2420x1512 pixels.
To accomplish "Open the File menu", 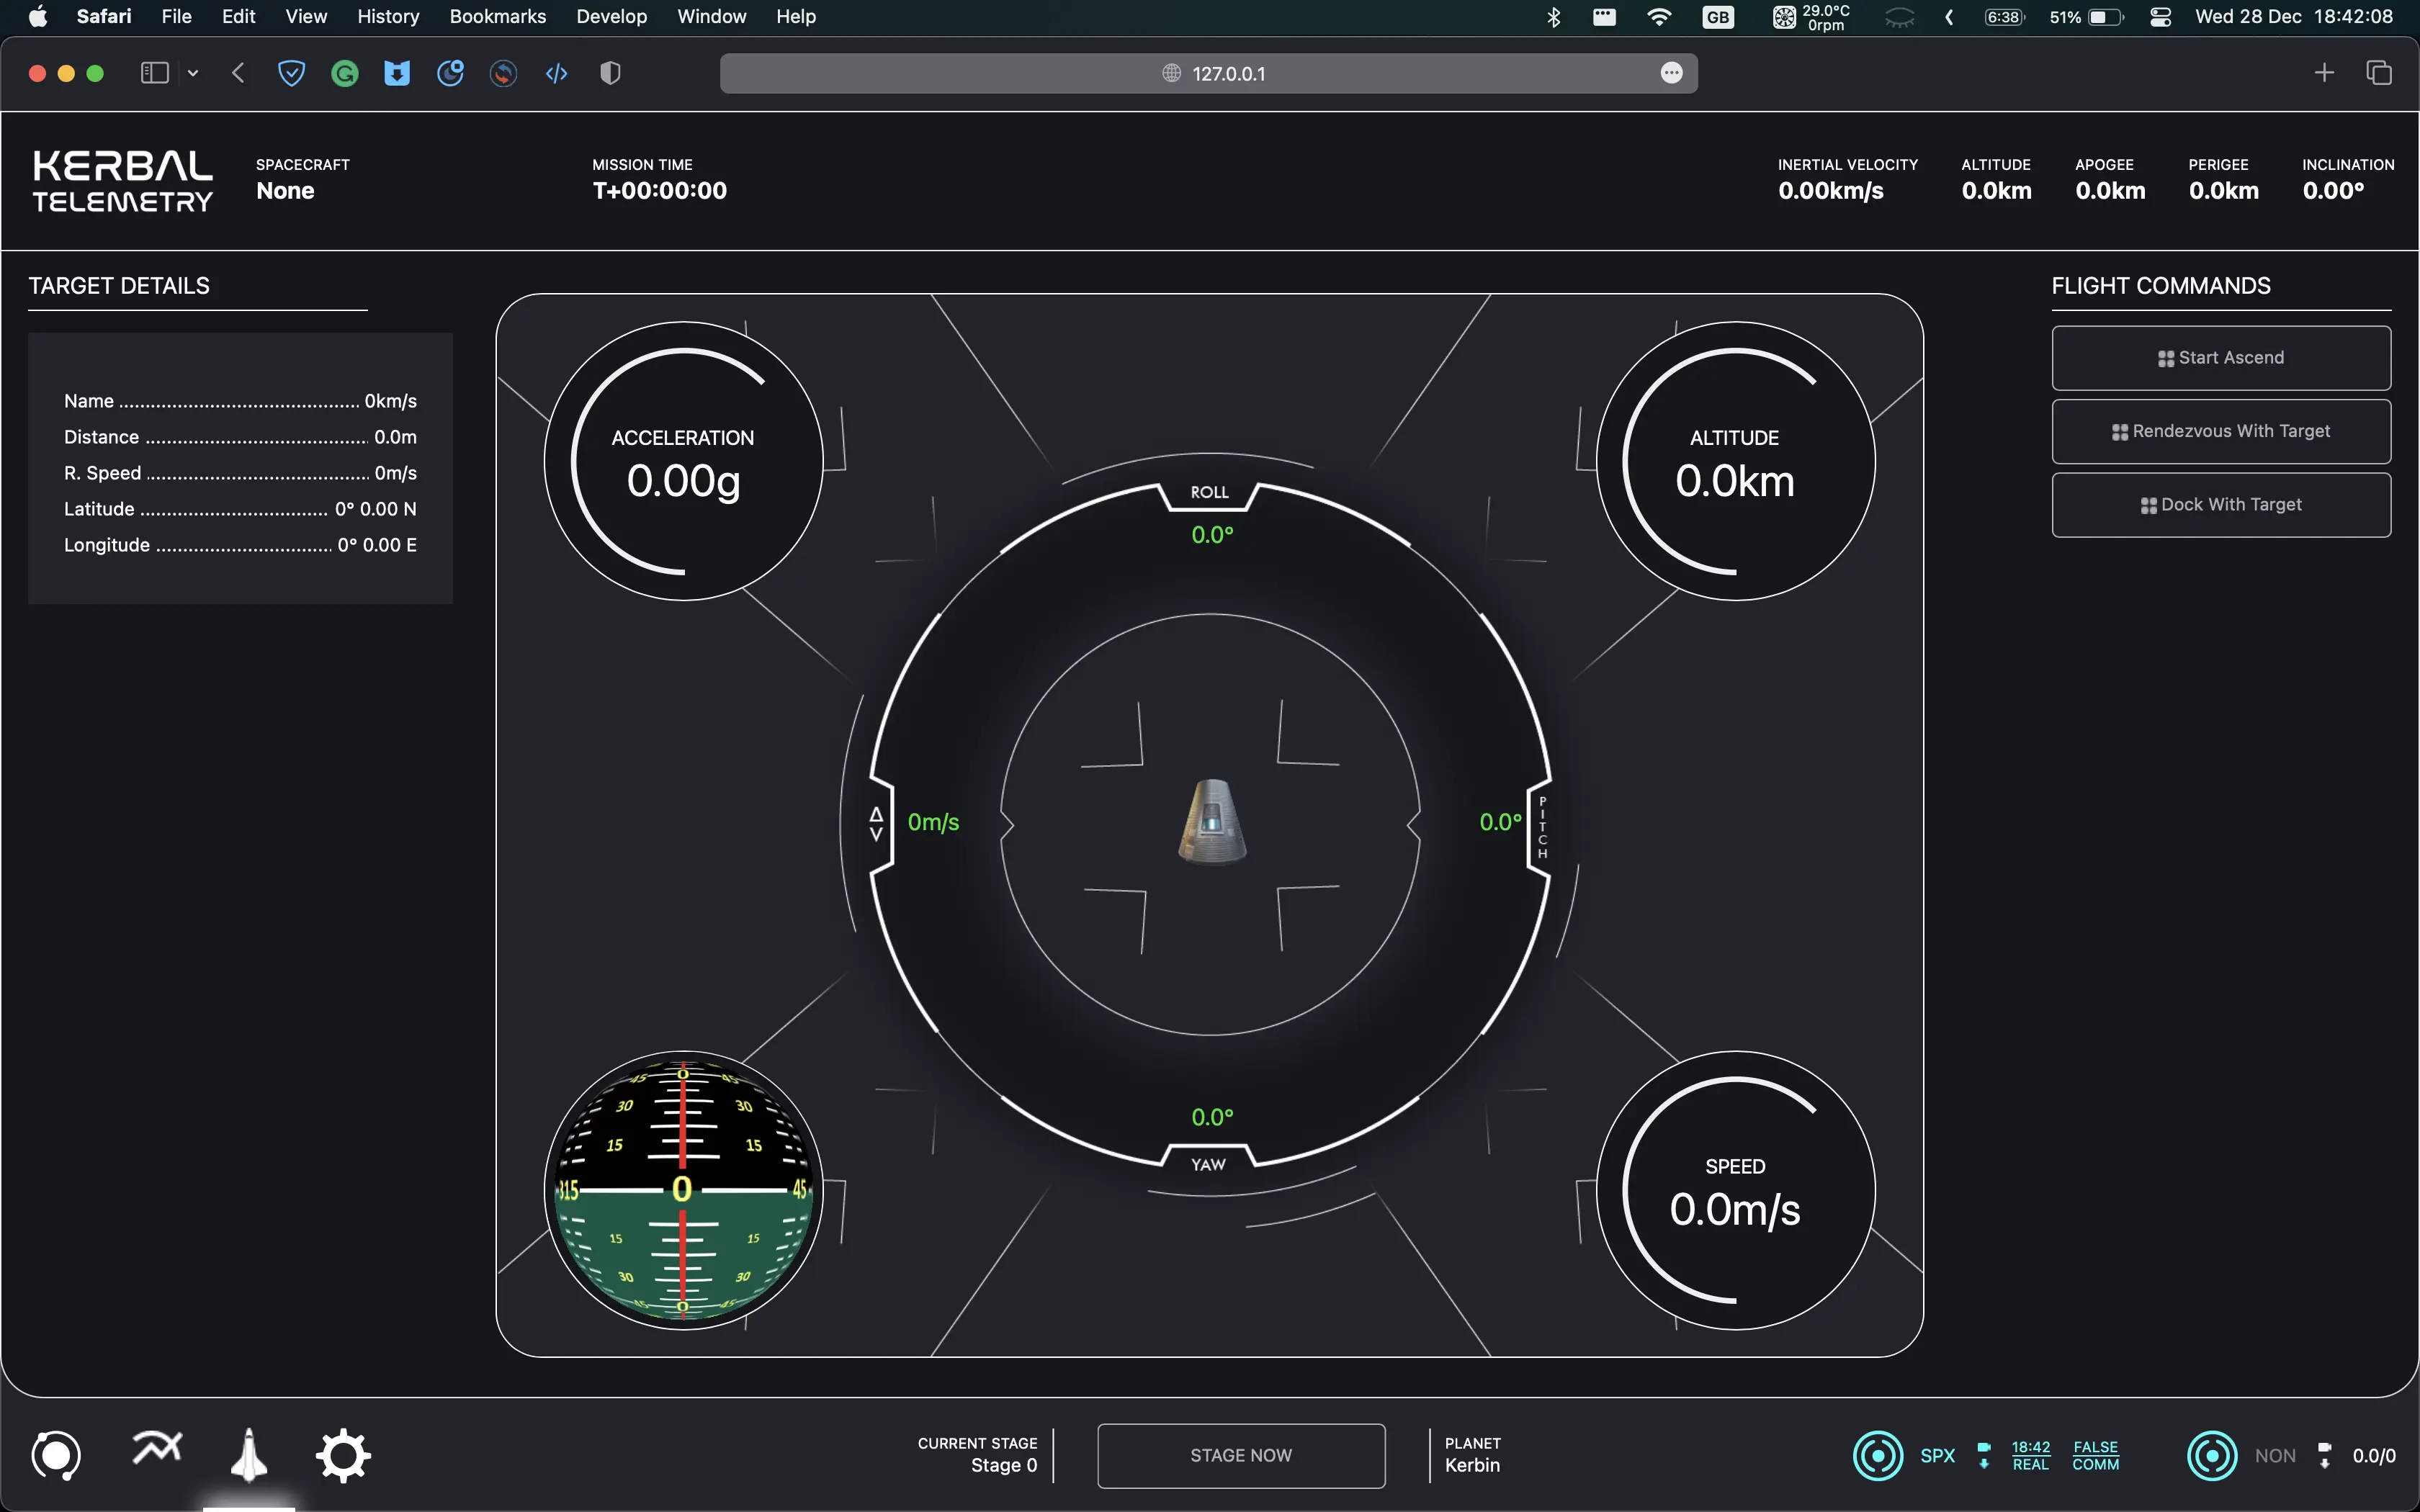I will (176, 16).
